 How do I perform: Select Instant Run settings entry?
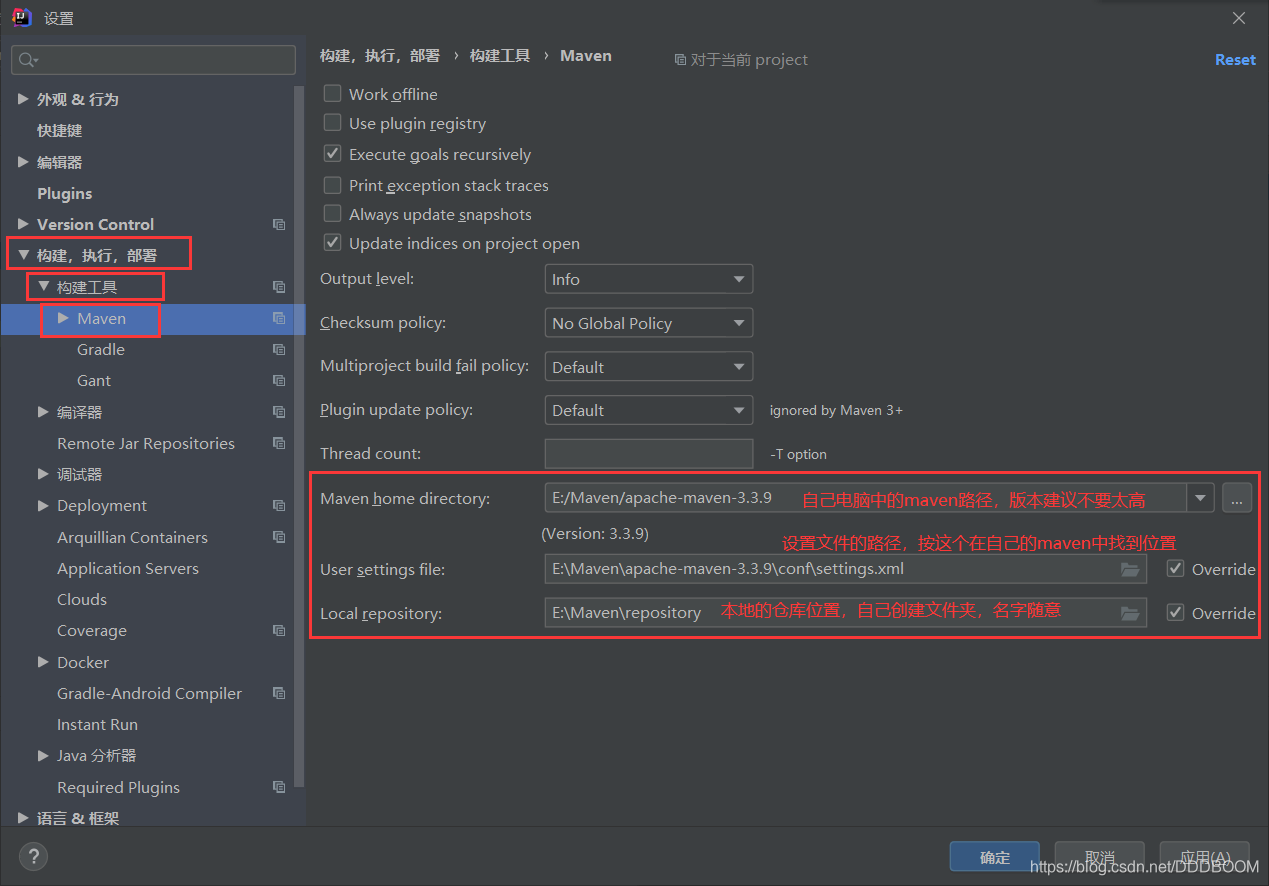click(98, 725)
